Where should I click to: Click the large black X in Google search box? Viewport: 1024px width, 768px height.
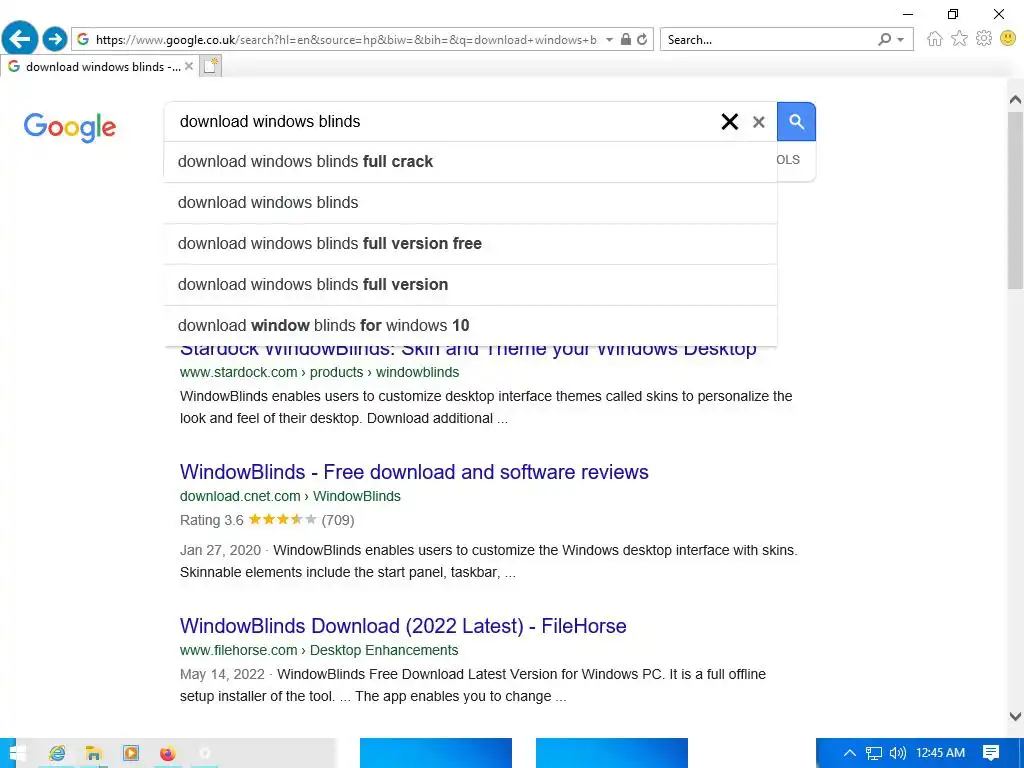click(x=729, y=121)
